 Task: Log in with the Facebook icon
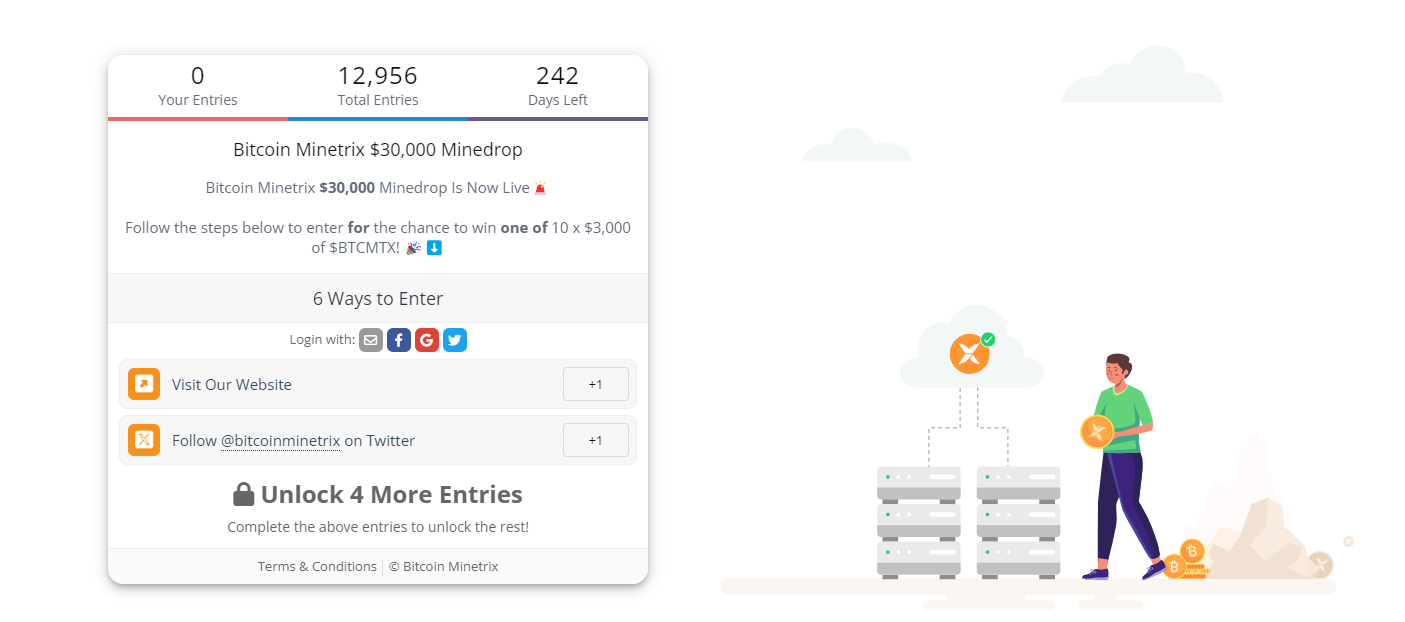(399, 340)
